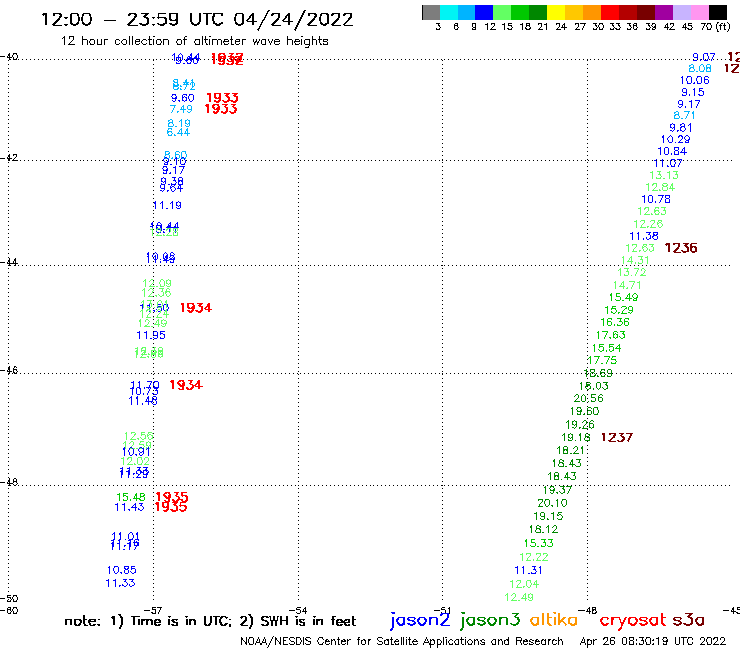Image resolution: width=740 pixels, height=650 pixels.
Task: Click the dark red time label '1237'
Action: pos(616,438)
